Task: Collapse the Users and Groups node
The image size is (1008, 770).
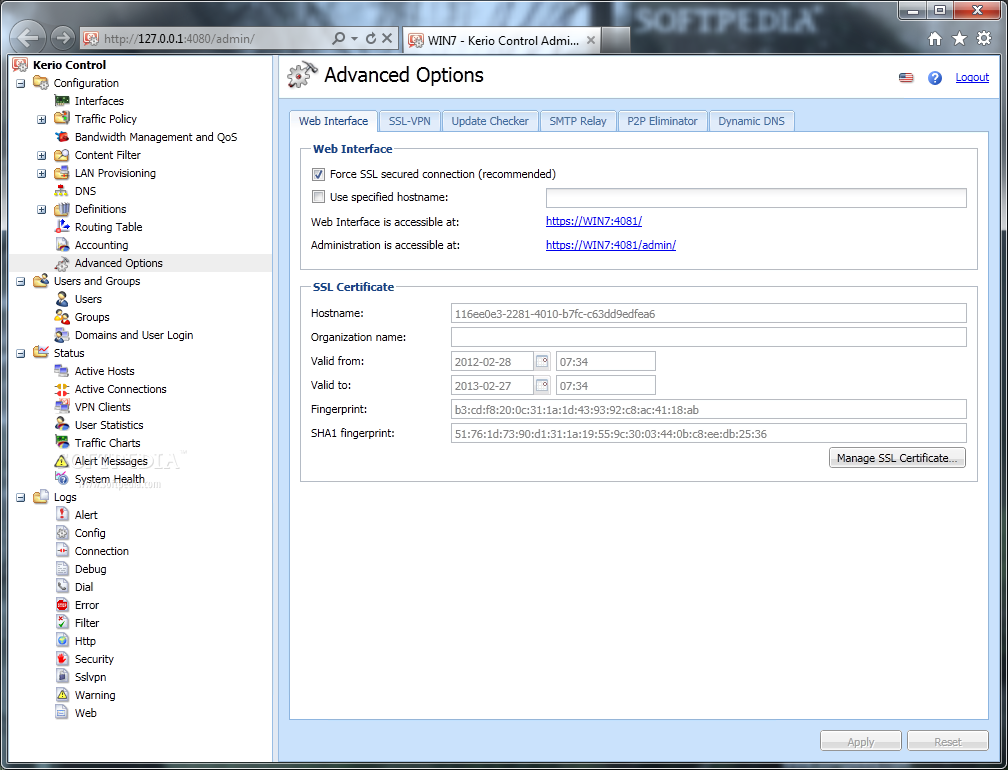Action: [x=21, y=281]
